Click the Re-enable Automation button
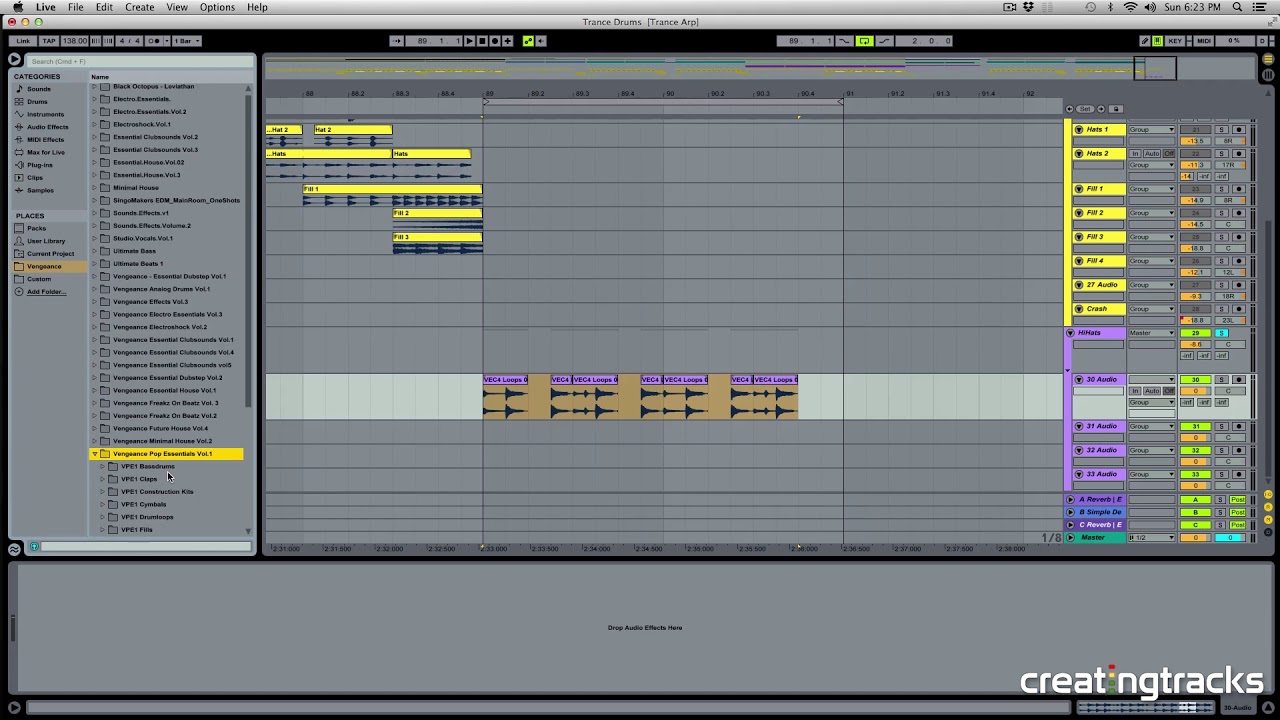The height and width of the screenshot is (720, 1280). point(541,41)
